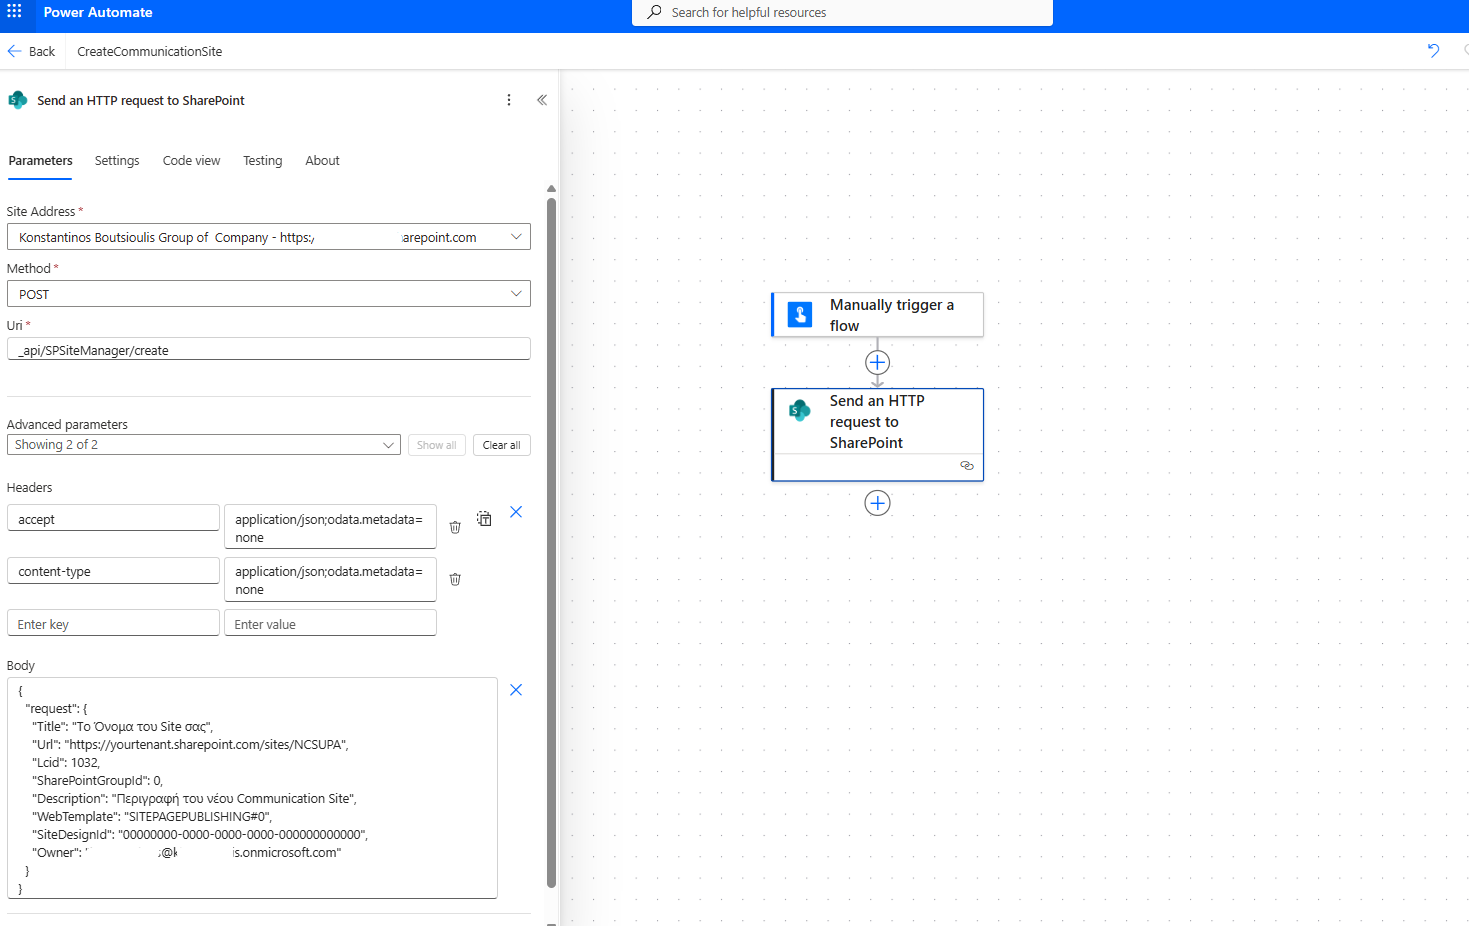Add a new step after SharePoint action
The width and height of the screenshot is (1469, 926).
pyautogui.click(x=877, y=503)
